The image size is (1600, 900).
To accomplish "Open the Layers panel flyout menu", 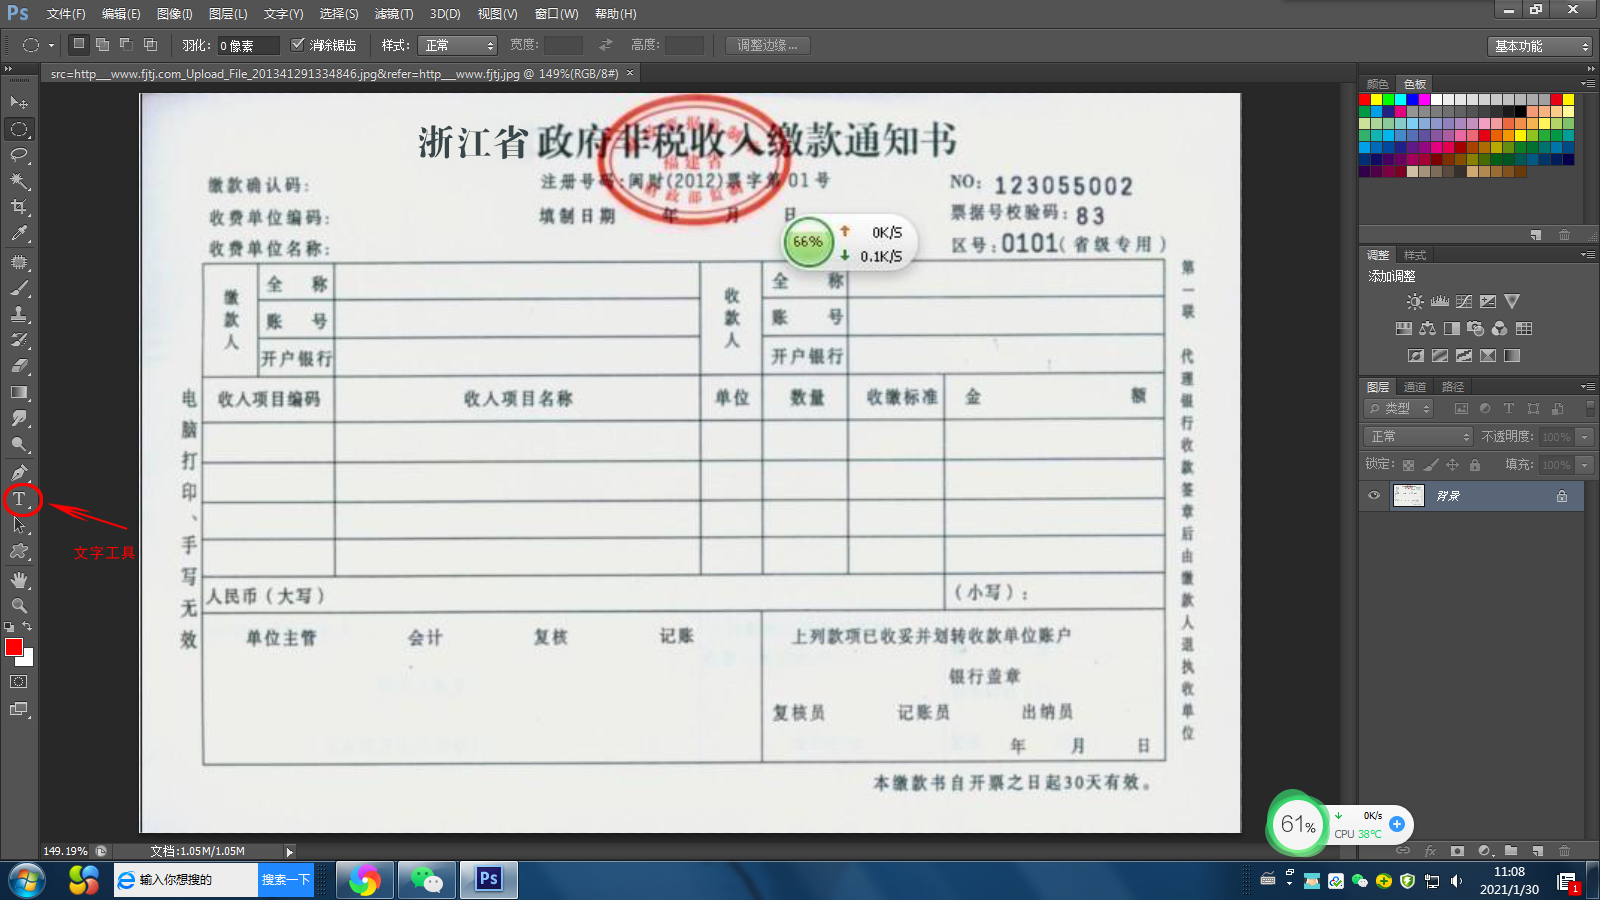I will coord(1588,386).
